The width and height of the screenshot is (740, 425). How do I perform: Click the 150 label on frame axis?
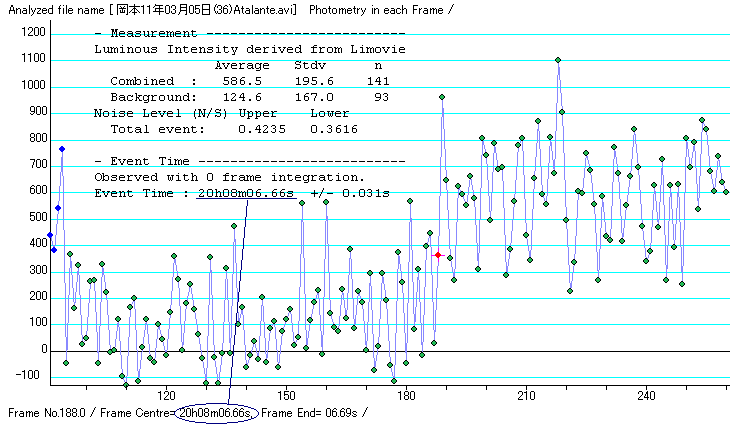click(286, 394)
